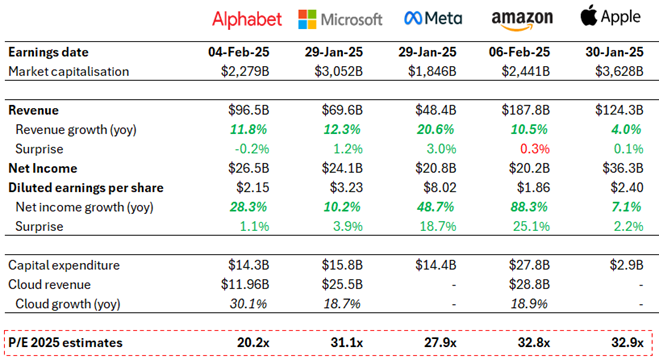Select Alphabet's P/E value 20.2x
659x364 pixels.
pos(253,343)
